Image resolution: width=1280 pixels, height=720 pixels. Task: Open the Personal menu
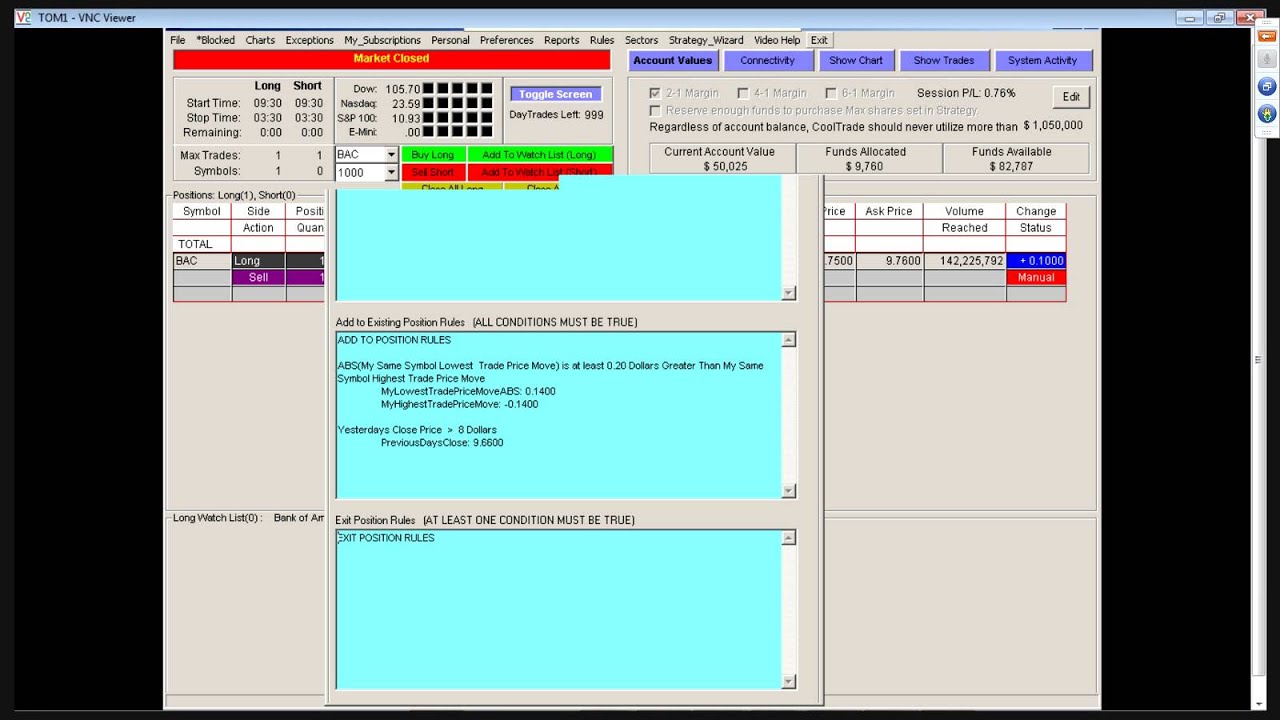click(x=450, y=40)
